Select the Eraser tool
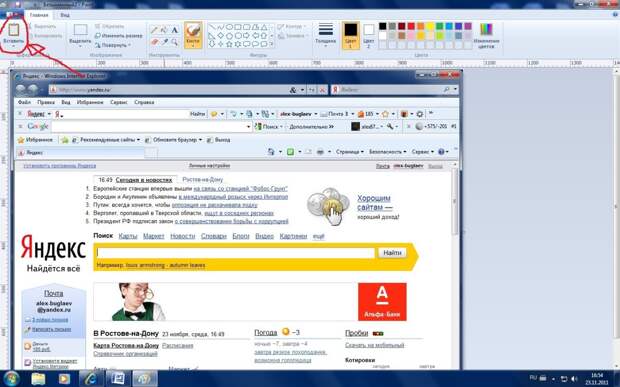The height and width of the screenshot is (387, 620). coord(154,42)
